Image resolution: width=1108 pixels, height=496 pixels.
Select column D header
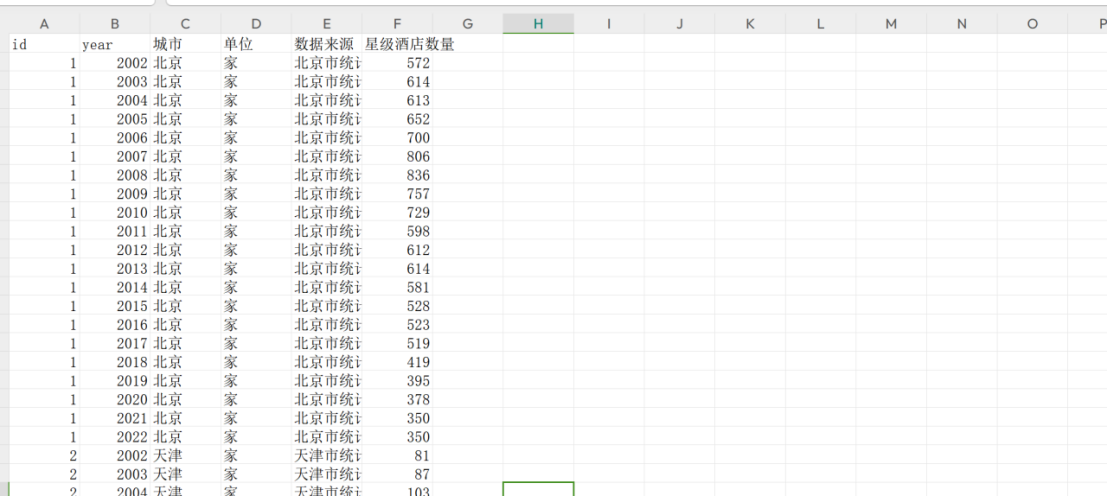(256, 24)
